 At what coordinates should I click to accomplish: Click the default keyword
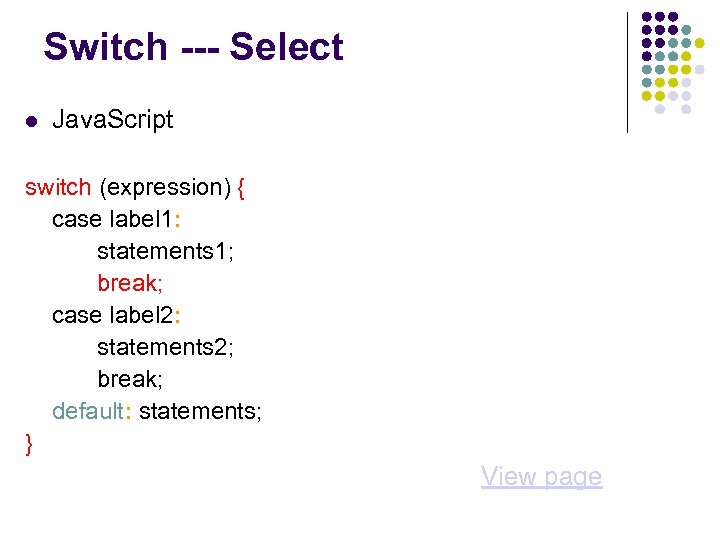pos(88,411)
